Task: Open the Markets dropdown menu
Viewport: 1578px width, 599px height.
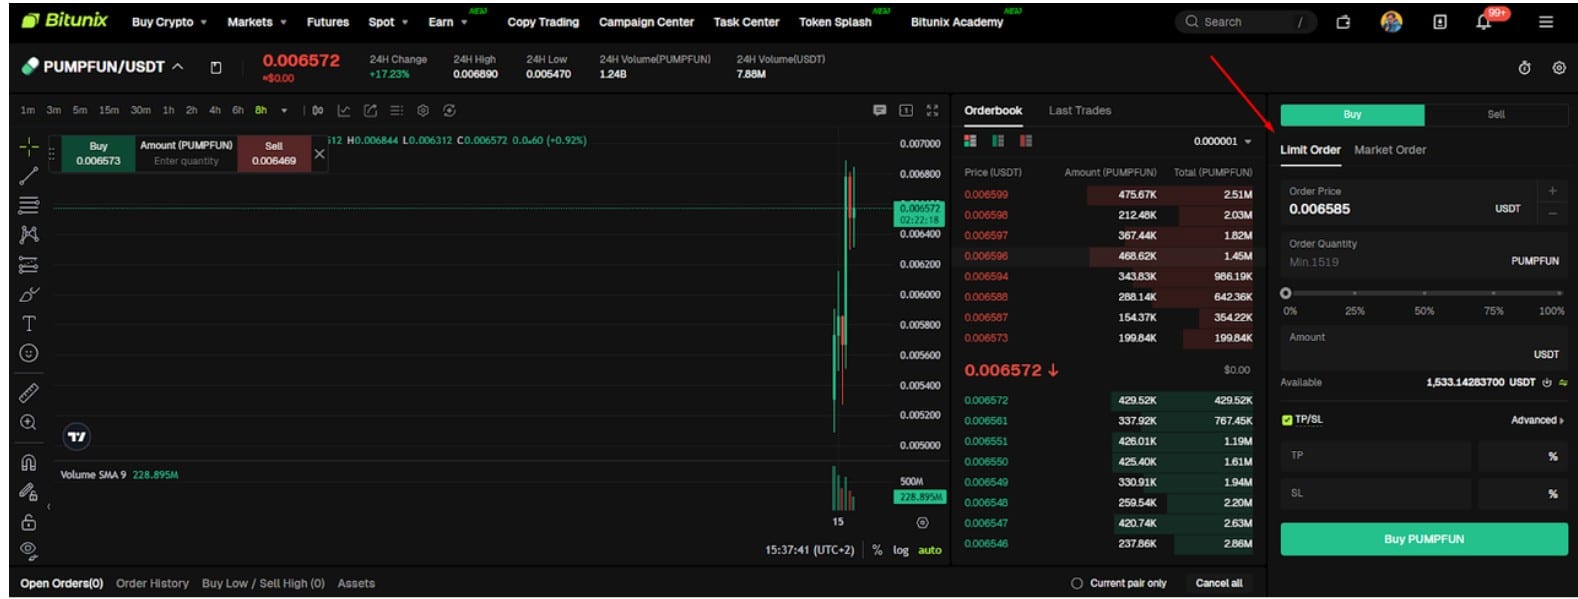Action: point(256,22)
